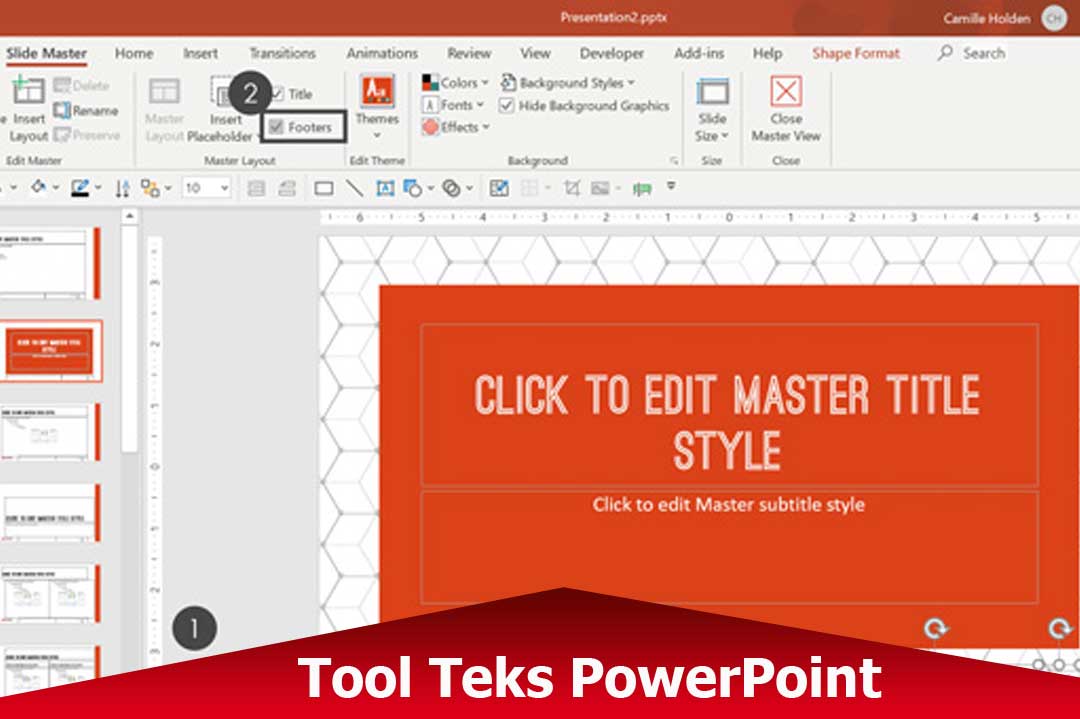1080x719 pixels.
Task: Toggle the Title checkbox
Action: 278,94
